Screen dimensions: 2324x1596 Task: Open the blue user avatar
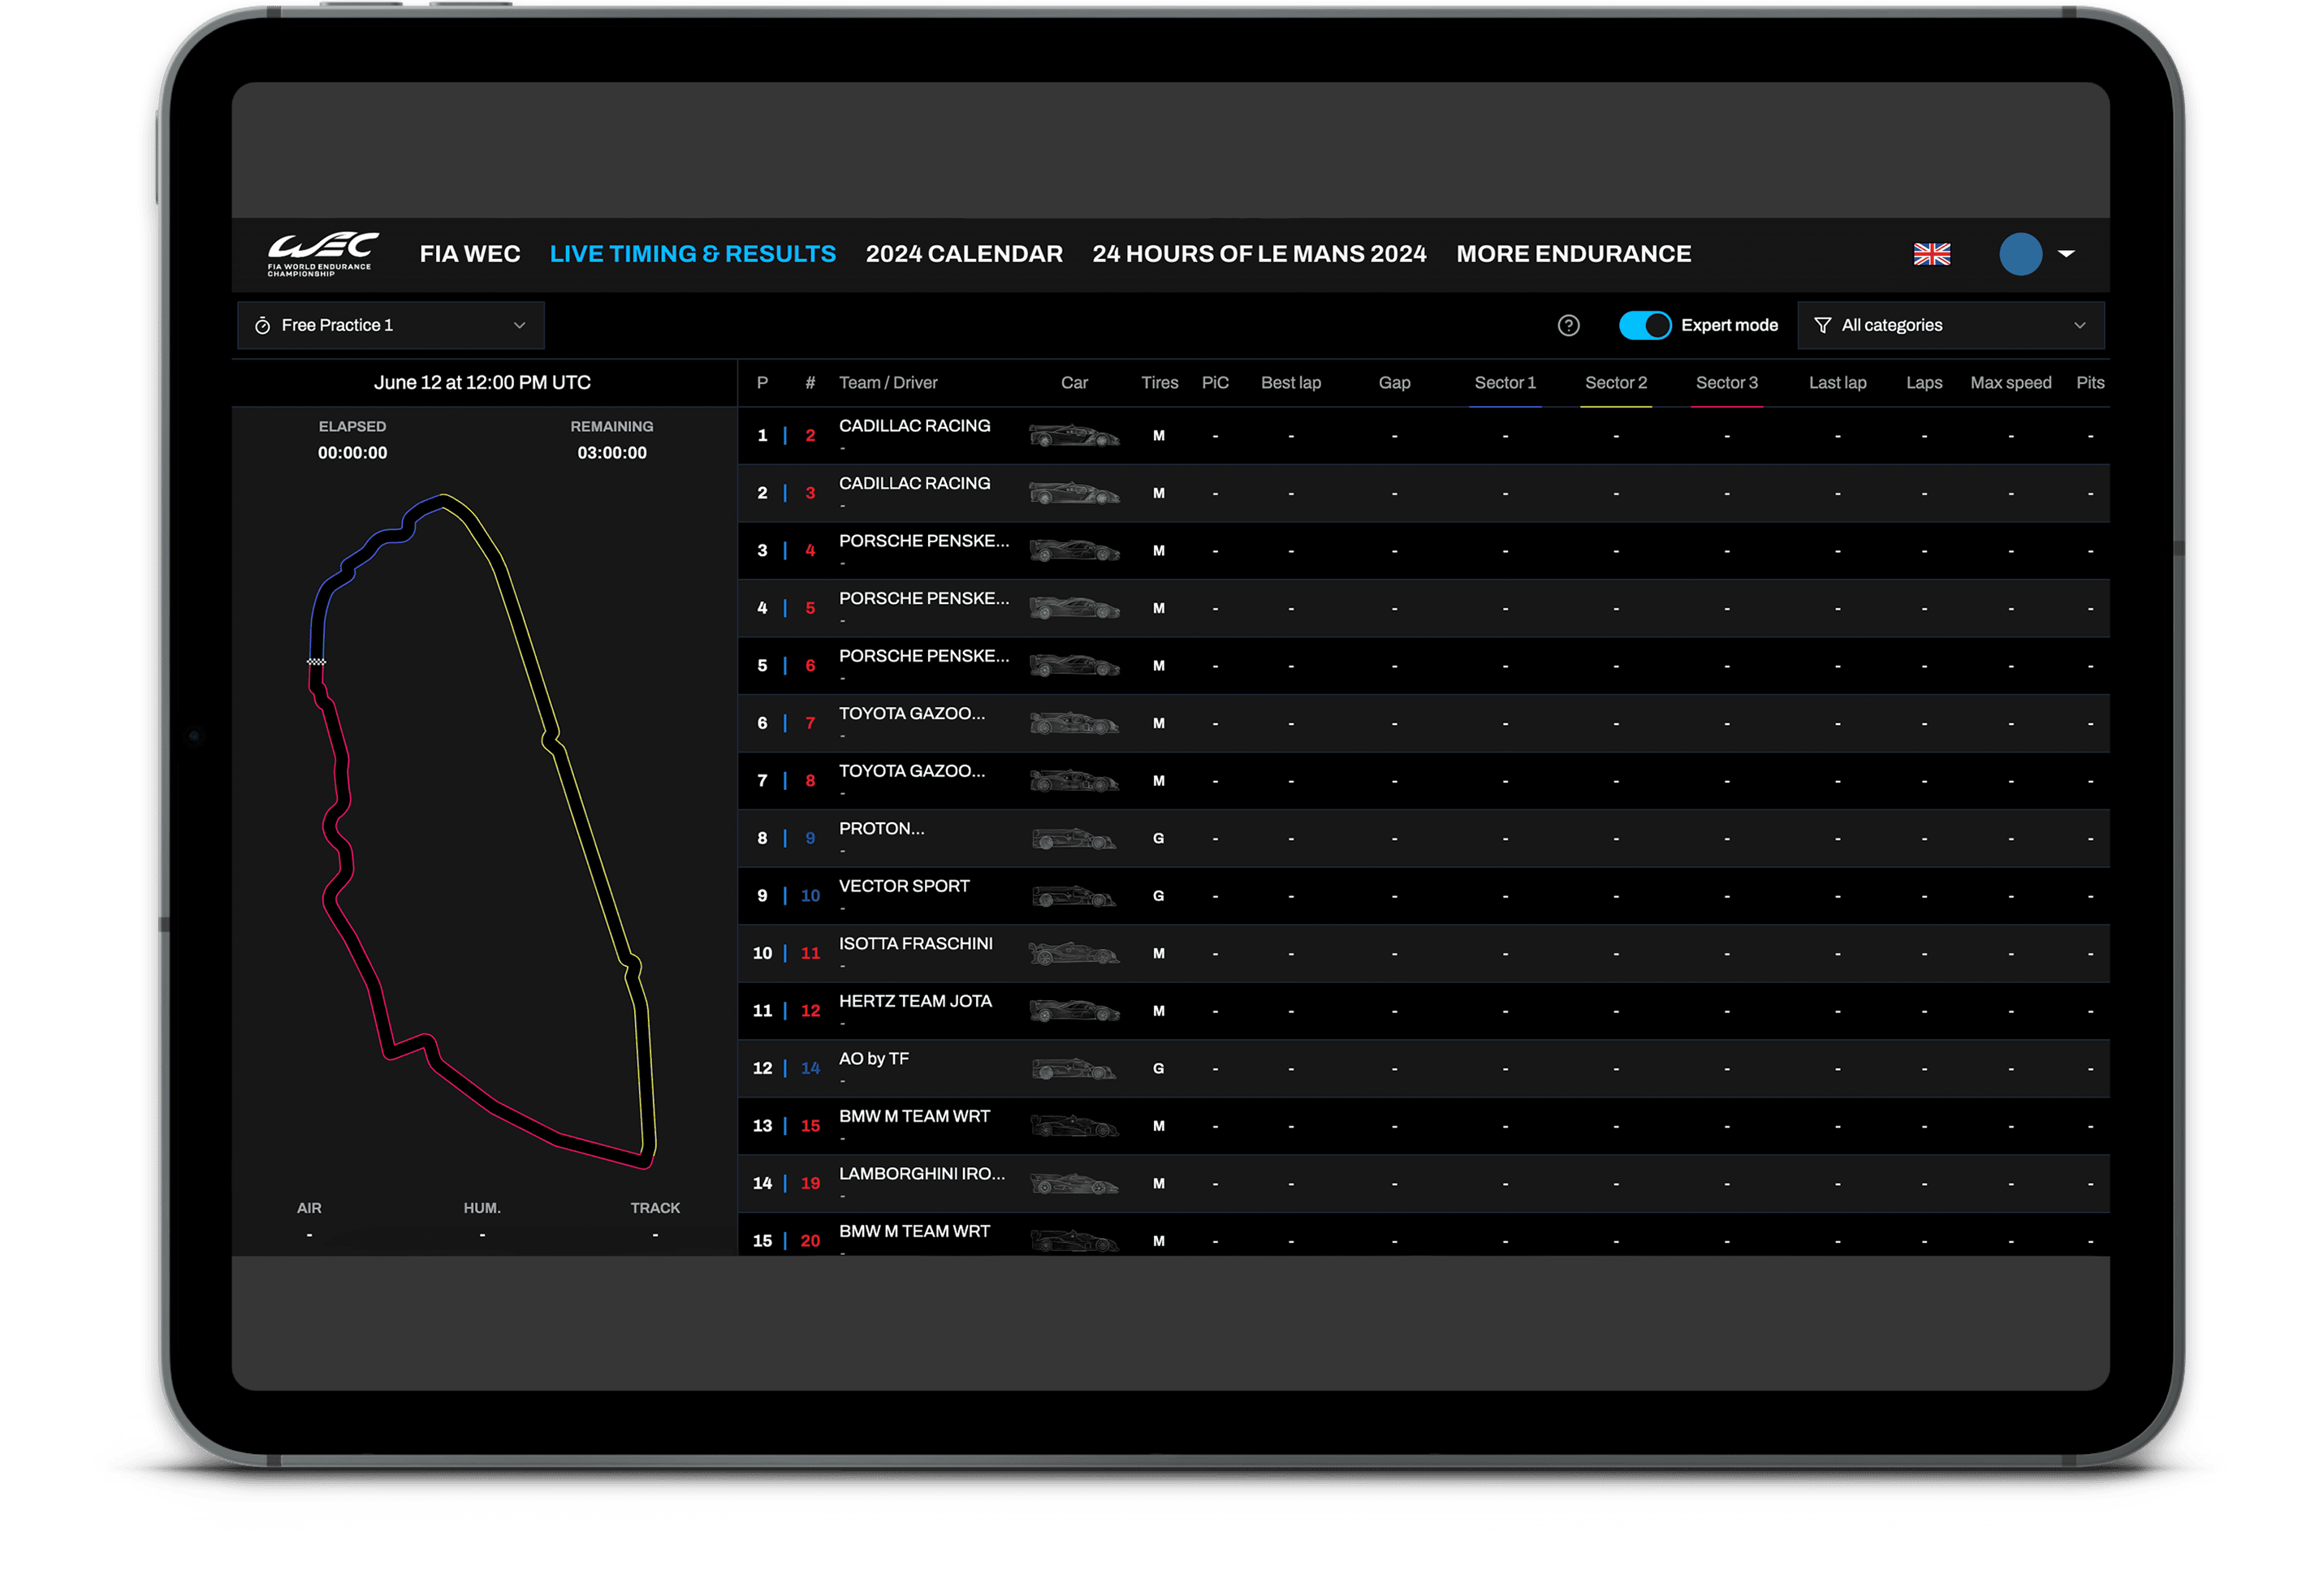[2020, 254]
